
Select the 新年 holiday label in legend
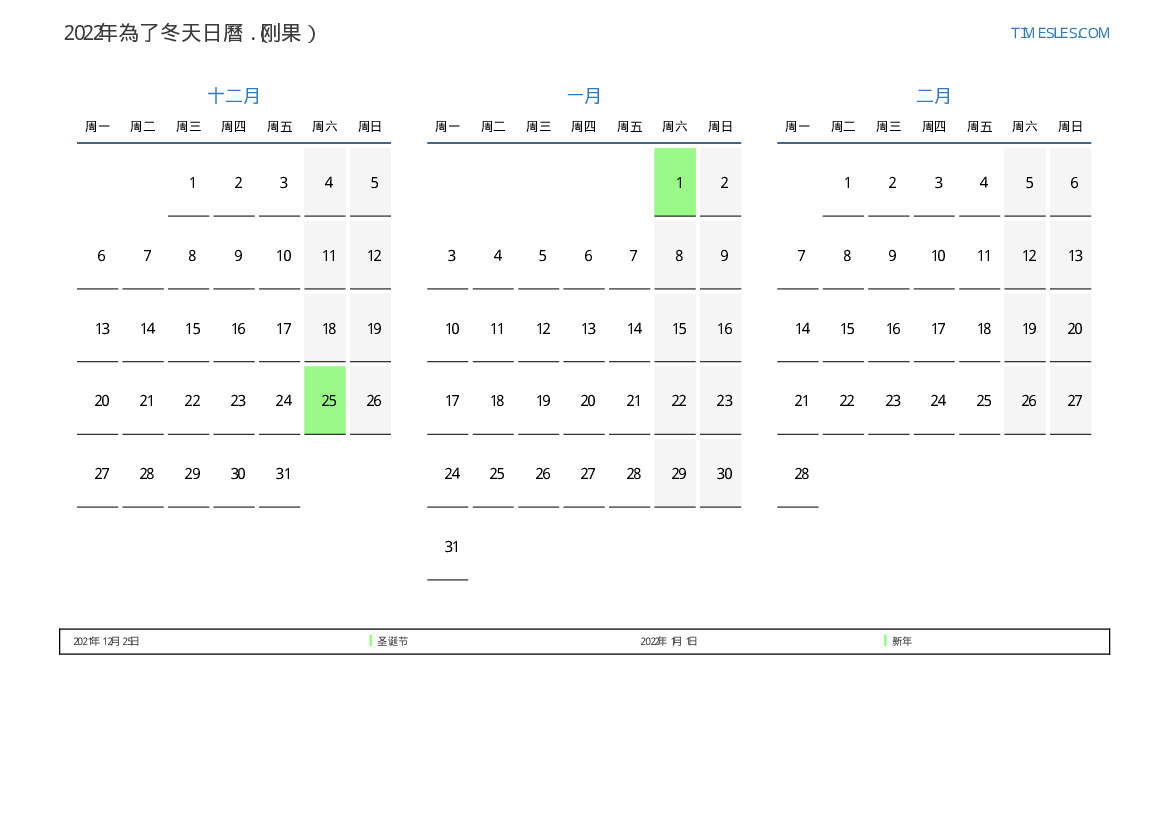click(902, 641)
